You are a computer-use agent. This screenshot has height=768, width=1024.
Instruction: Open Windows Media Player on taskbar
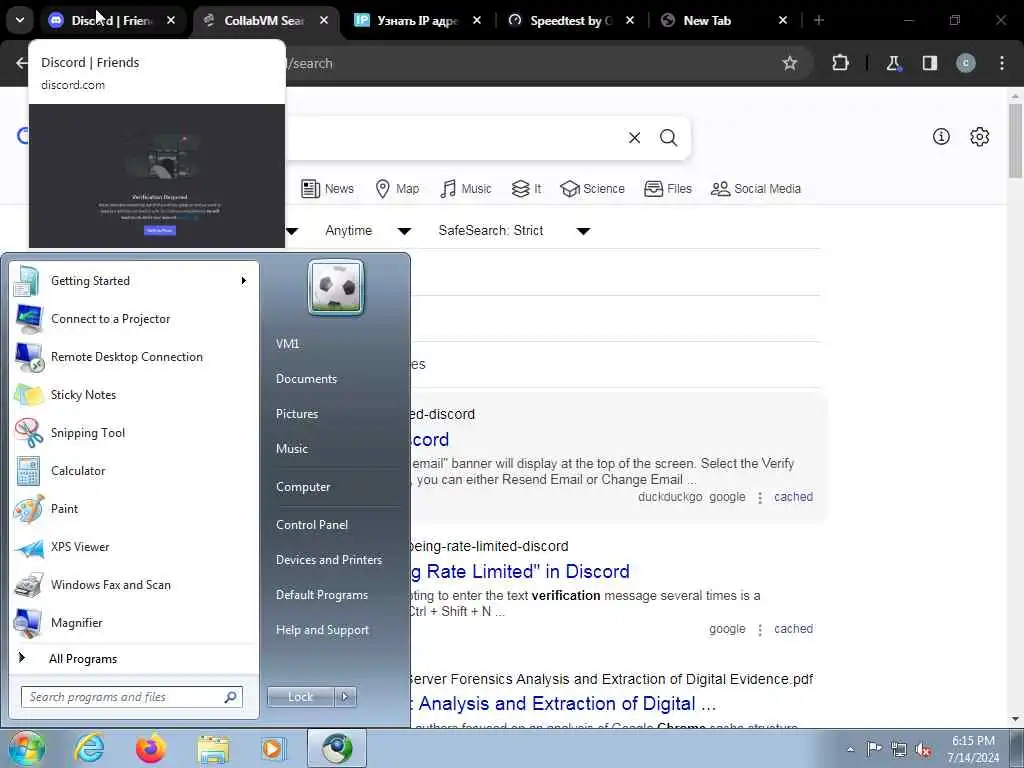click(x=273, y=748)
